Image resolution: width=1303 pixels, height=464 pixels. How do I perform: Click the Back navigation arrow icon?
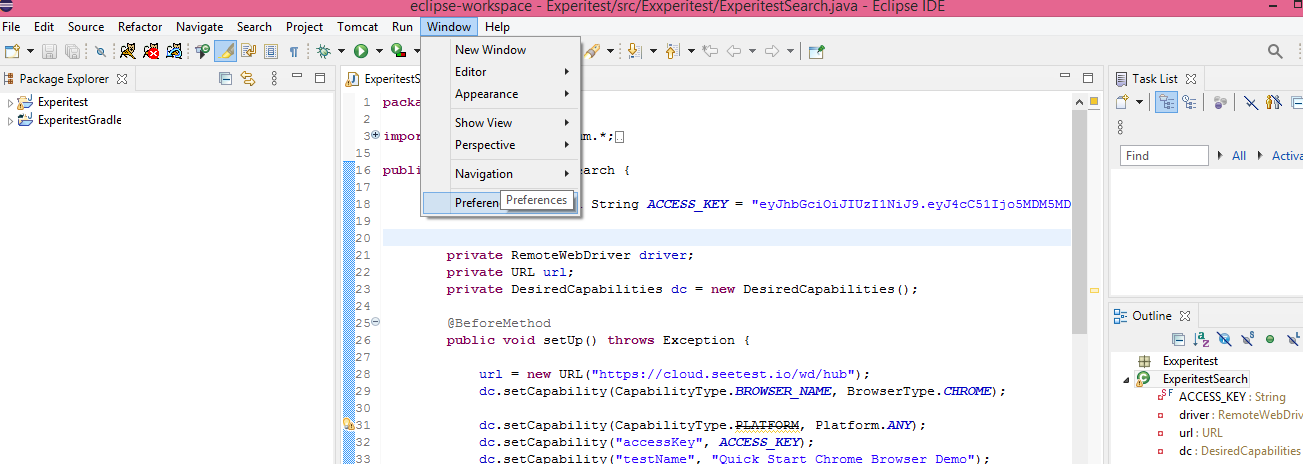coord(733,51)
